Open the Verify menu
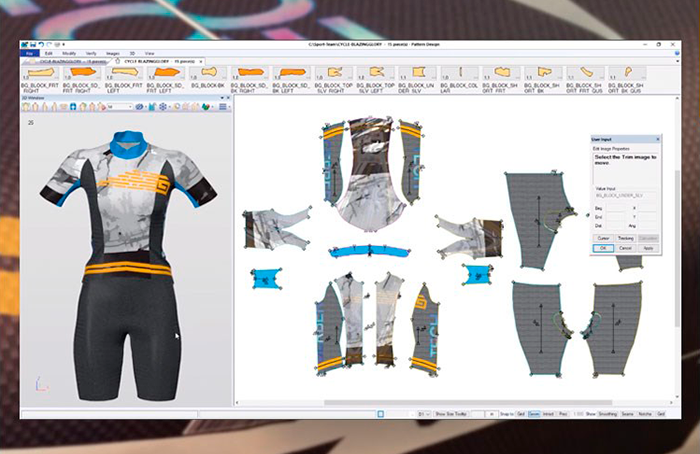The height and width of the screenshot is (454, 700). tap(91, 52)
